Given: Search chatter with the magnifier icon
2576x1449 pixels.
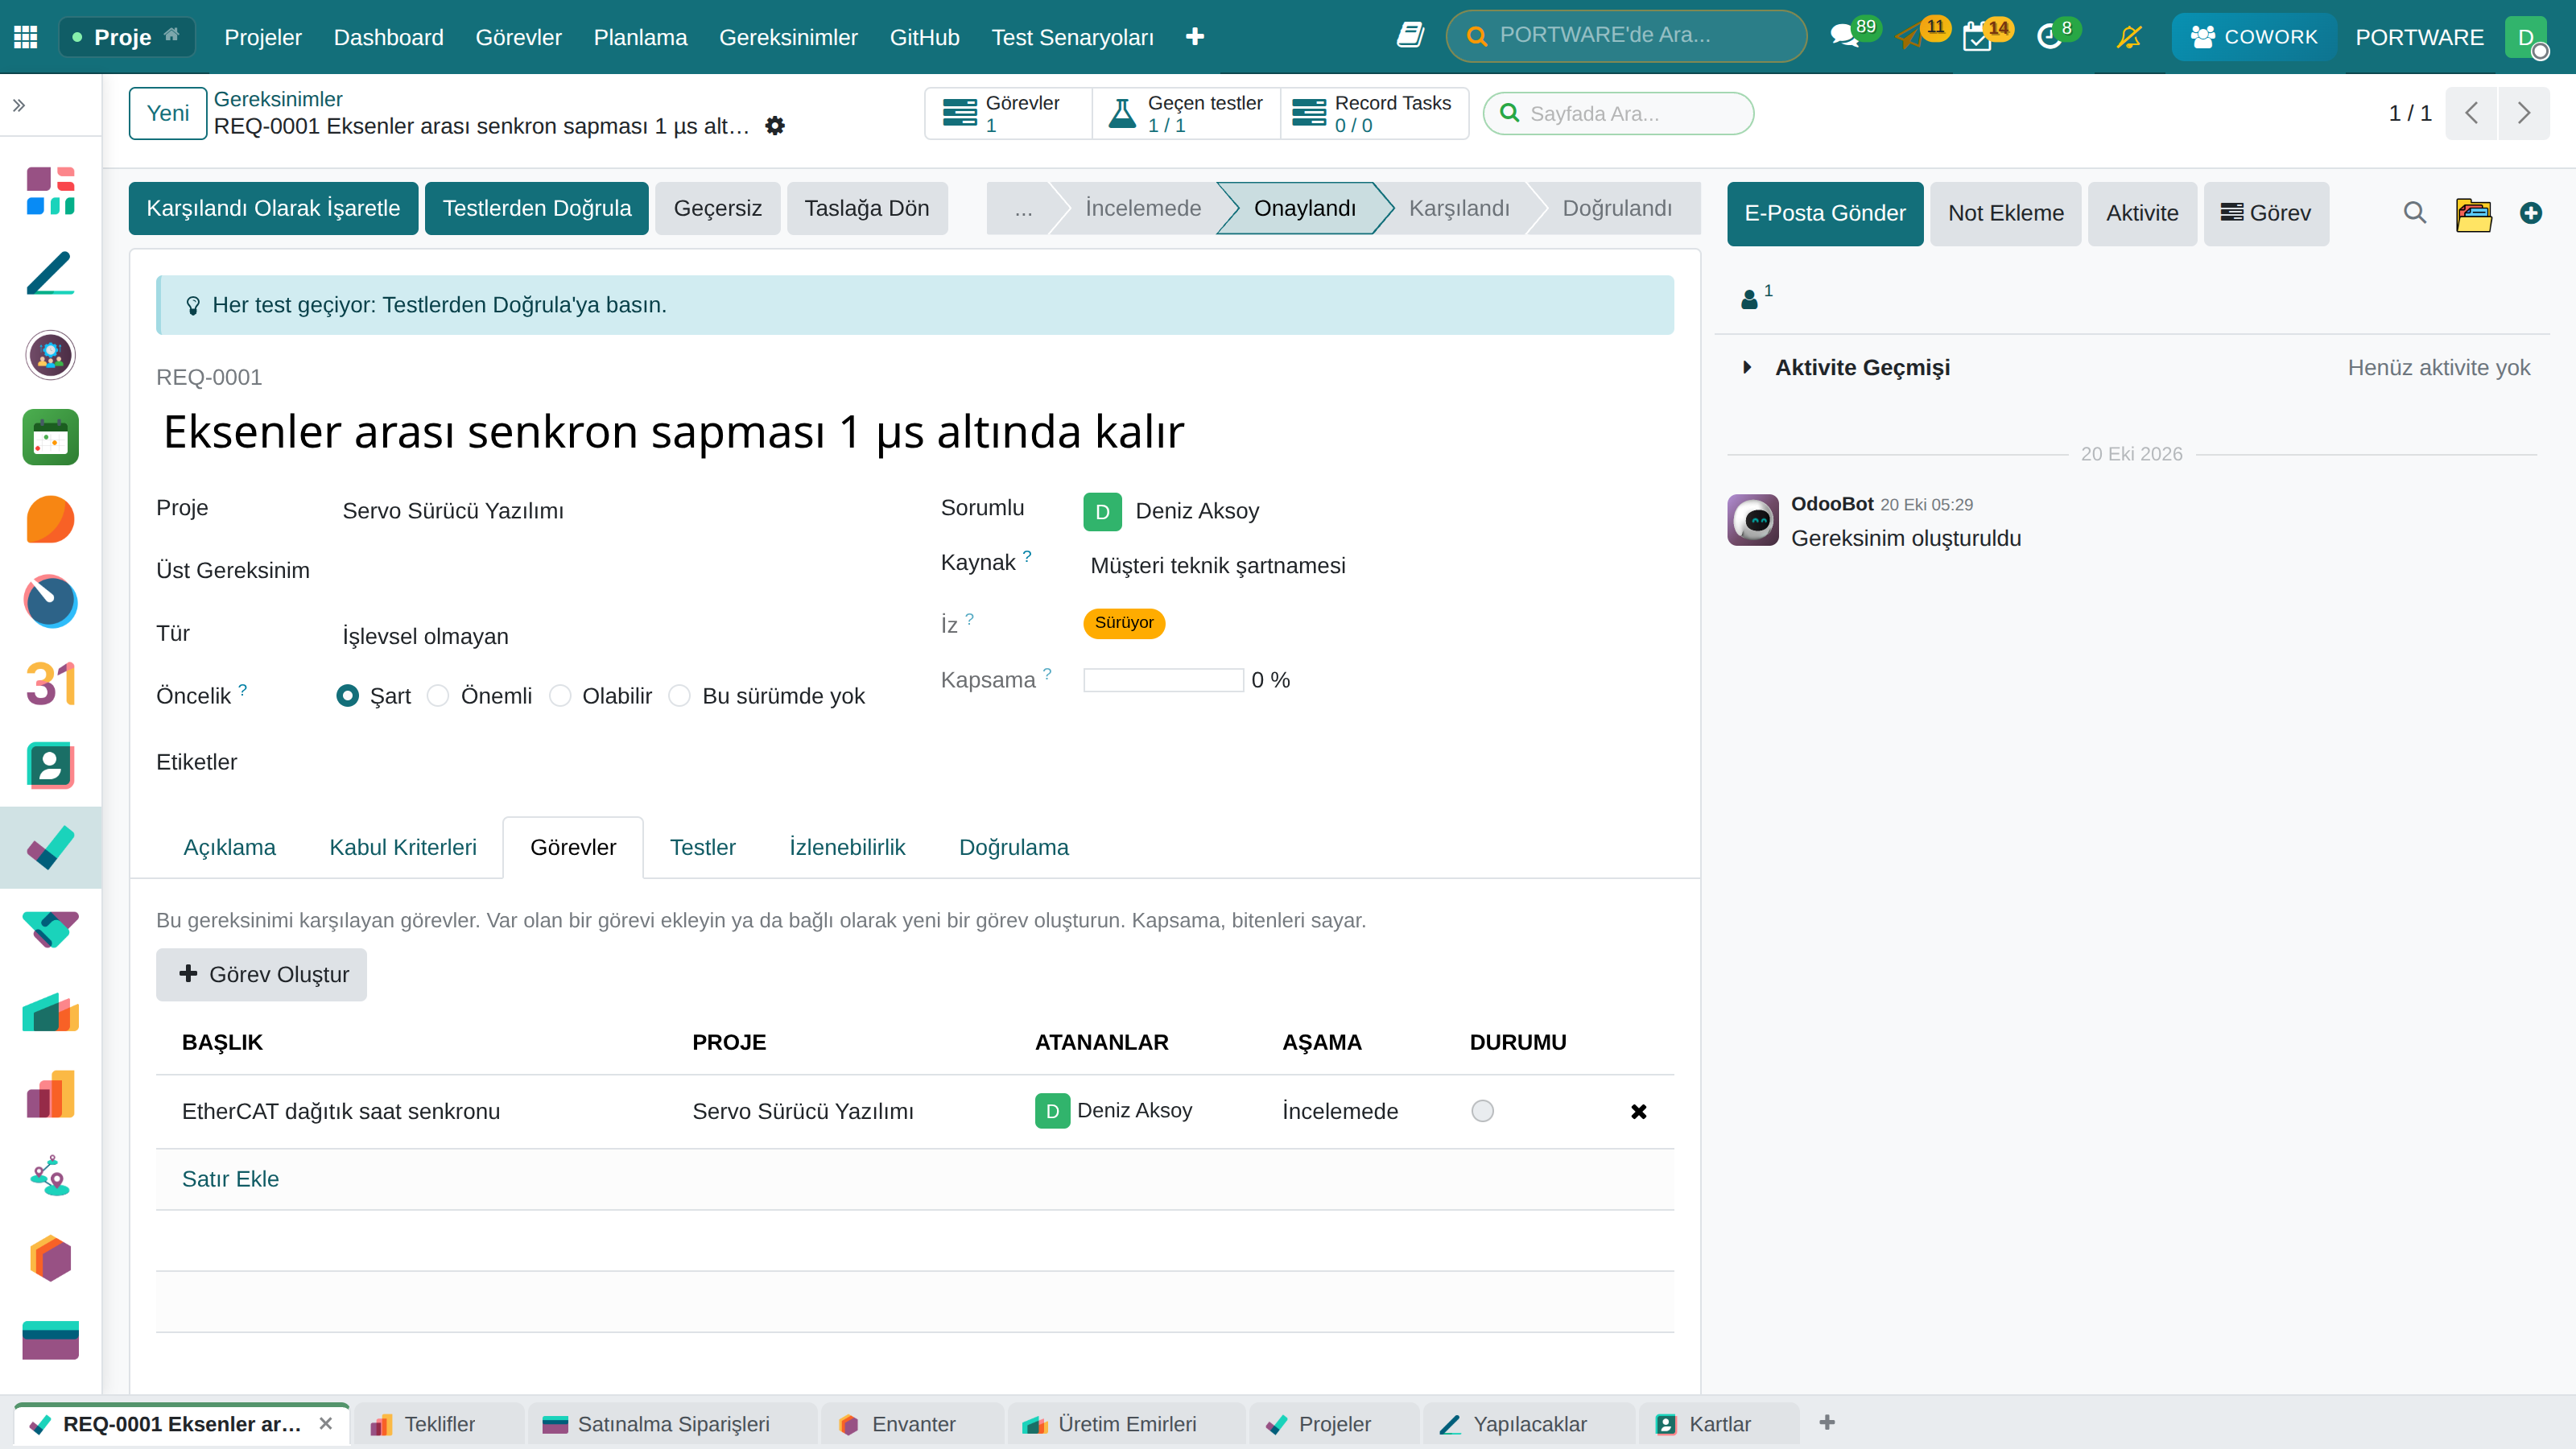Looking at the screenshot, I should [x=2414, y=213].
